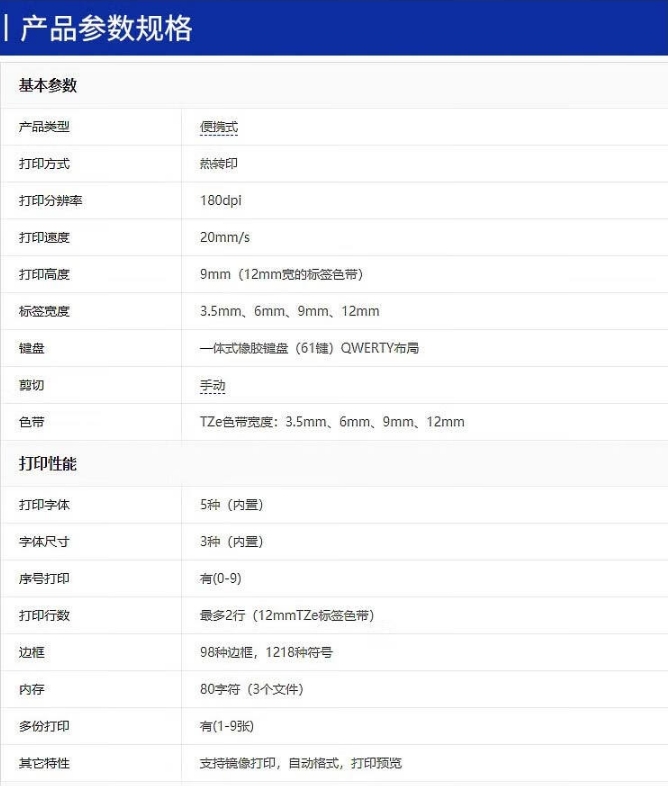Viewport: 668px width, 786px height.
Task: Select the 打印字体 label
Action: click(x=44, y=505)
